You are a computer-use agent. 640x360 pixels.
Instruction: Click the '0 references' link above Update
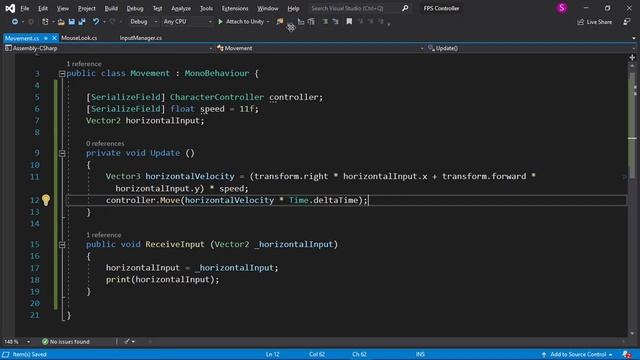[x=105, y=144]
